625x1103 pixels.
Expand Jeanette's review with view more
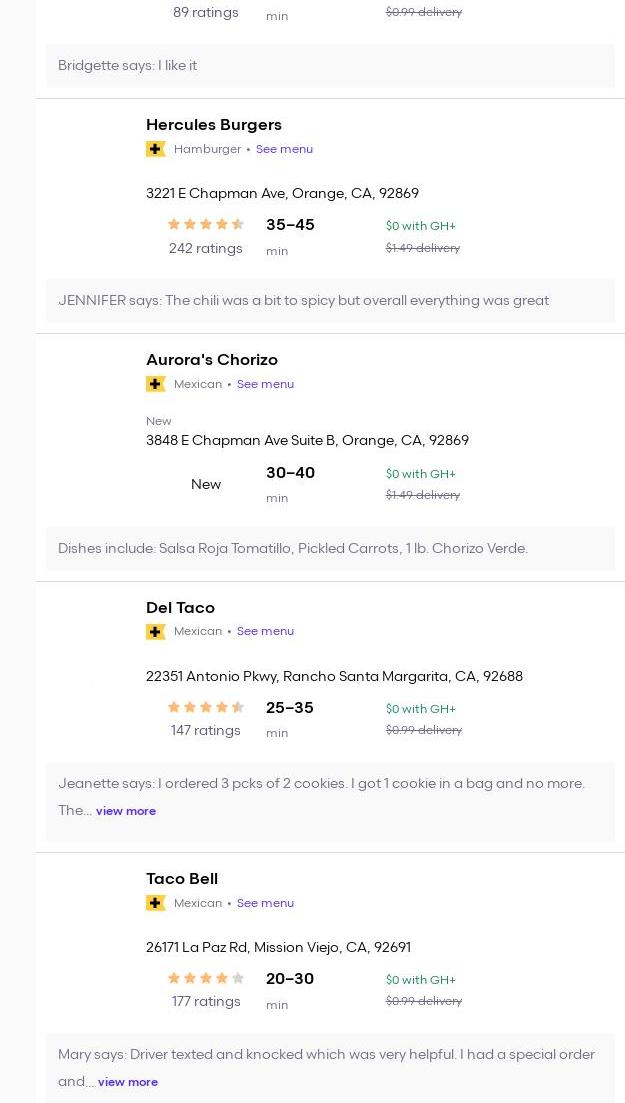[x=126, y=811]
